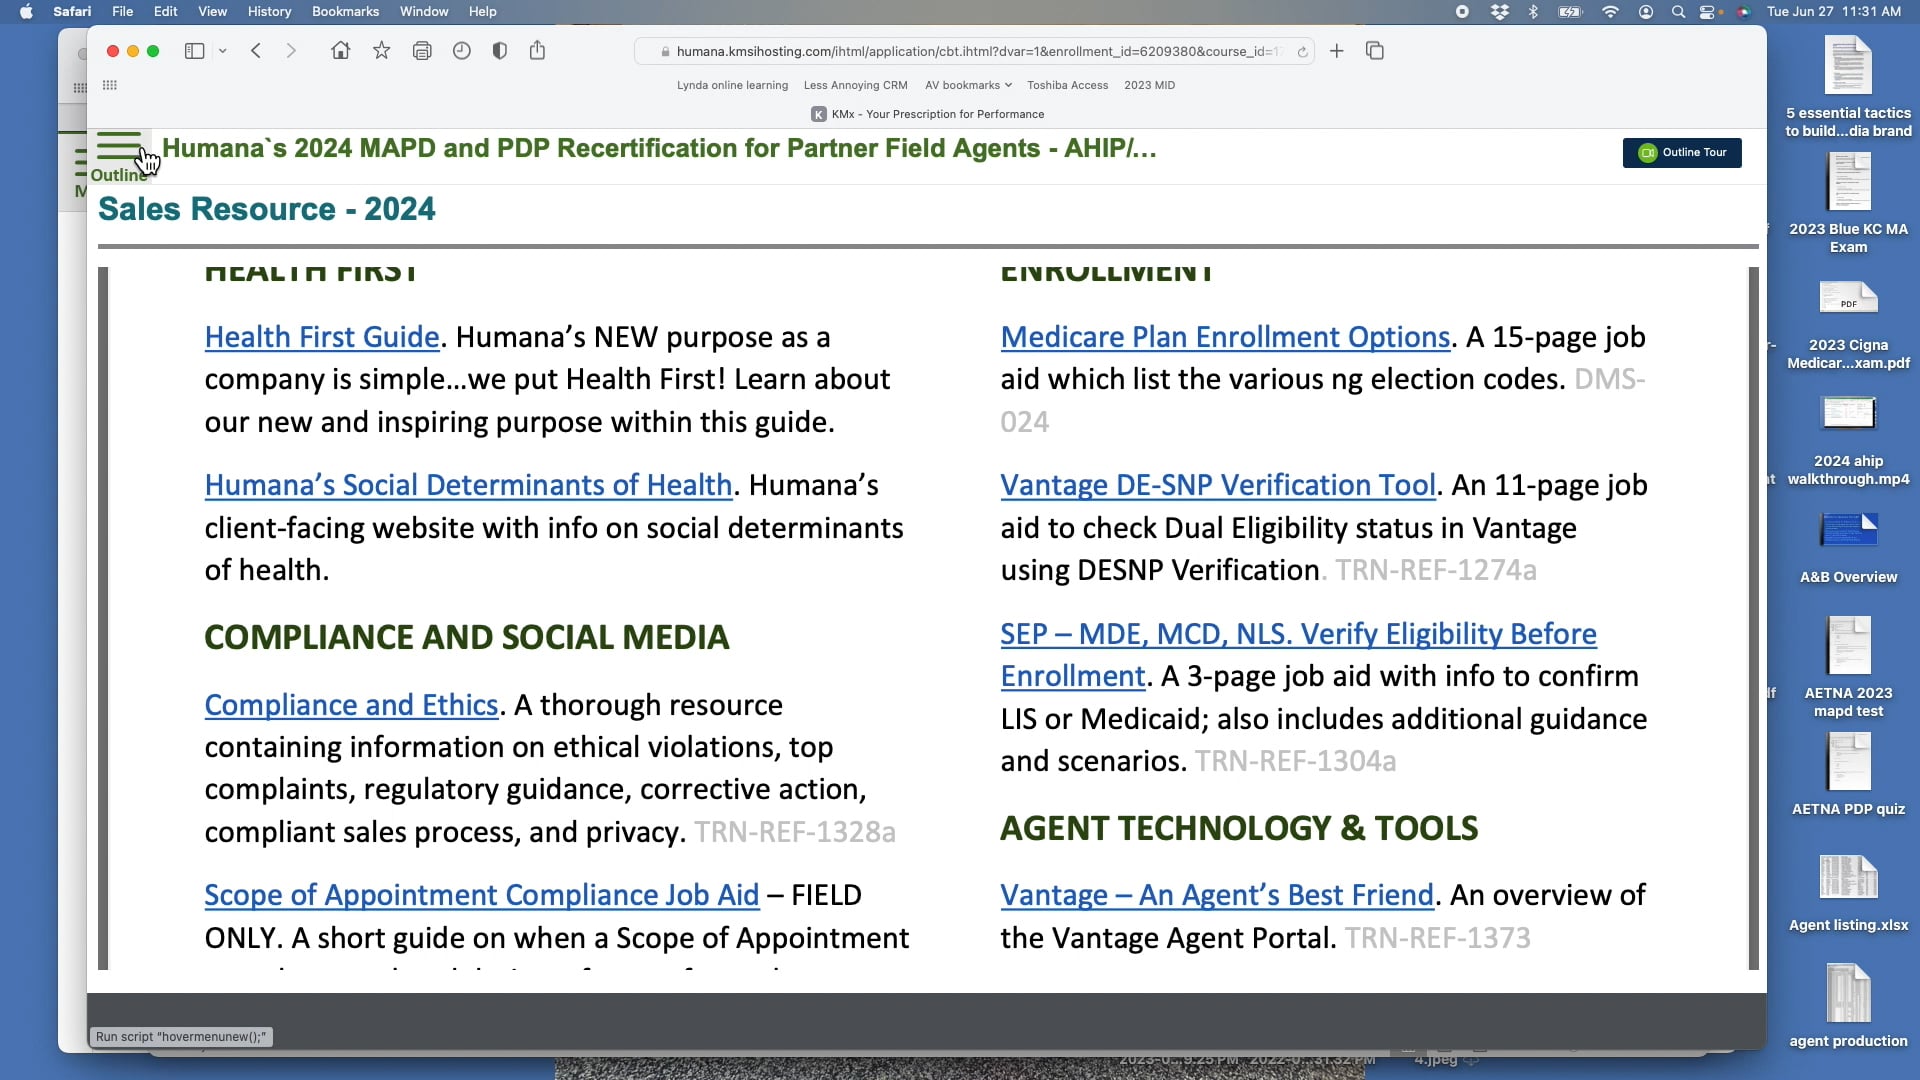Click the Outline Tour button
1920x1080 pixels.
(1681, 152)
